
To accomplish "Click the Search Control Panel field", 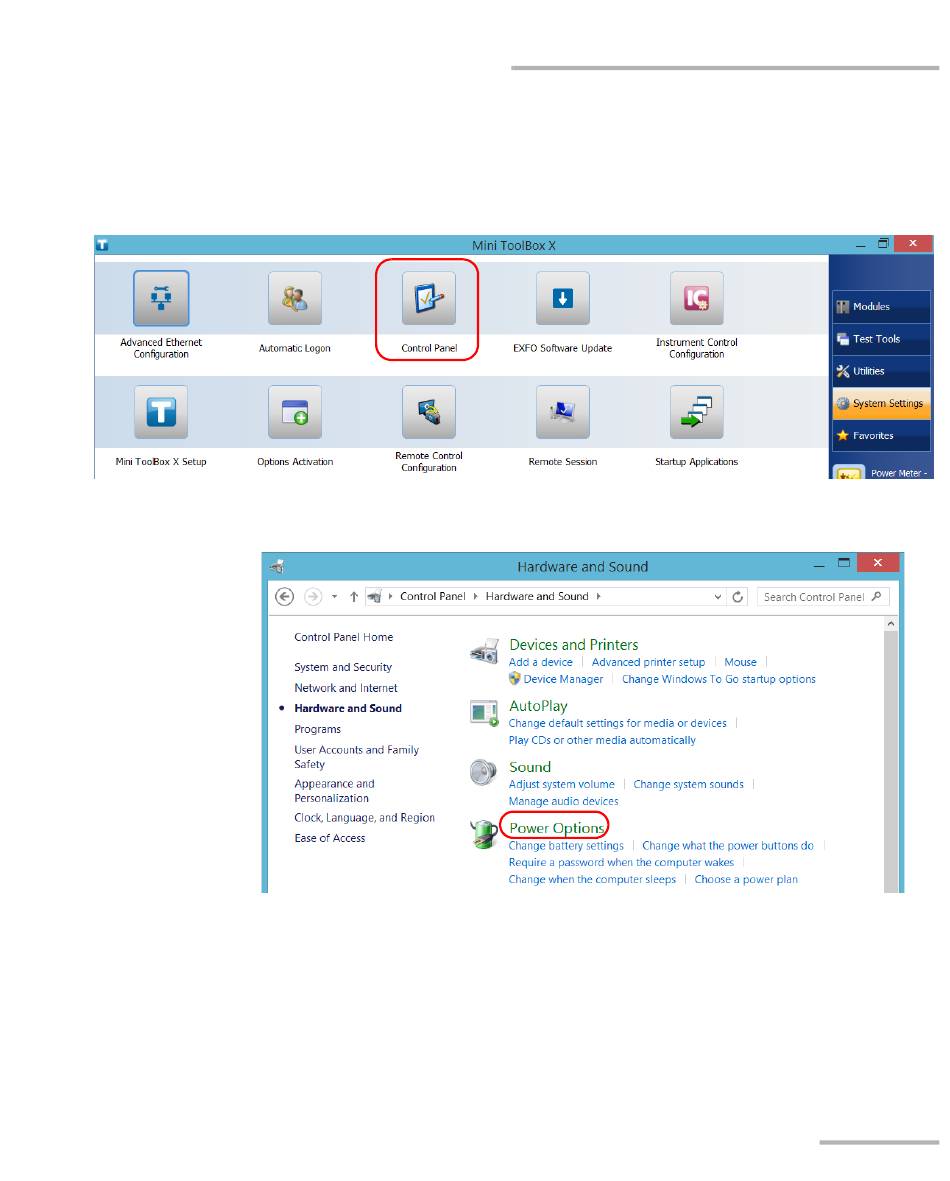I will (x=823, y=597).
